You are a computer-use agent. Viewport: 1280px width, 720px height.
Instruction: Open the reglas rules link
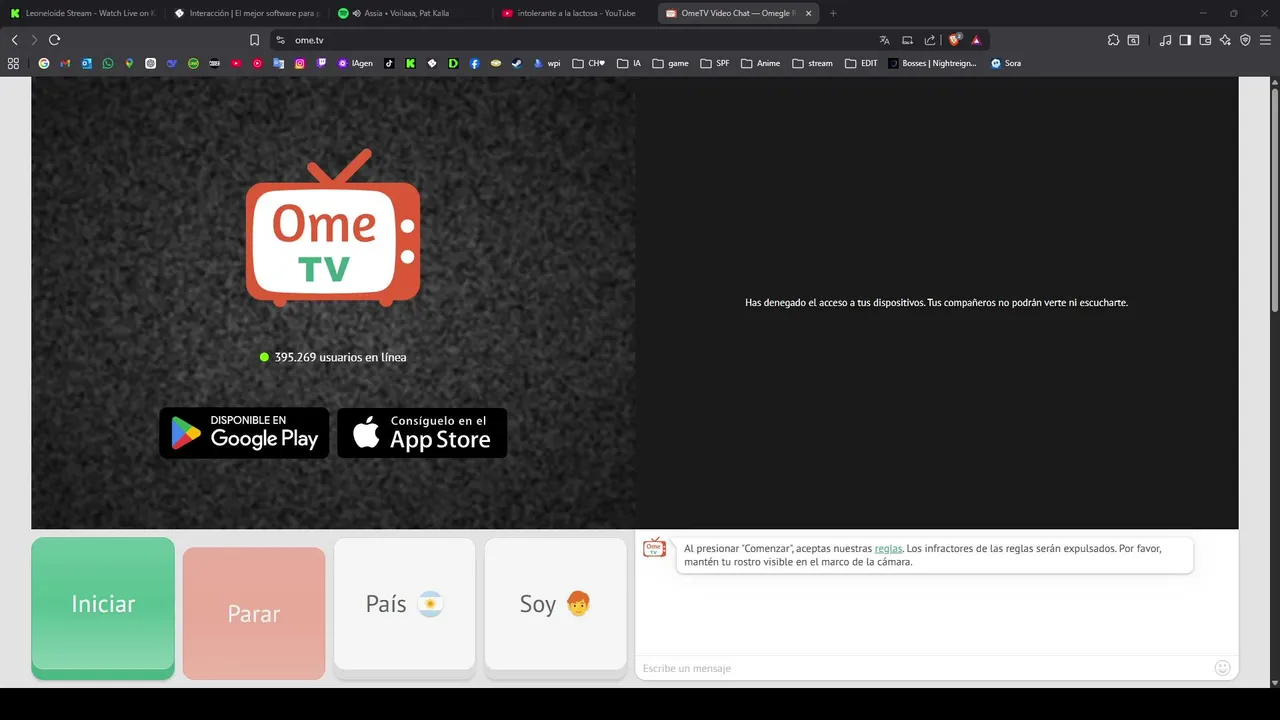(888, 548)
